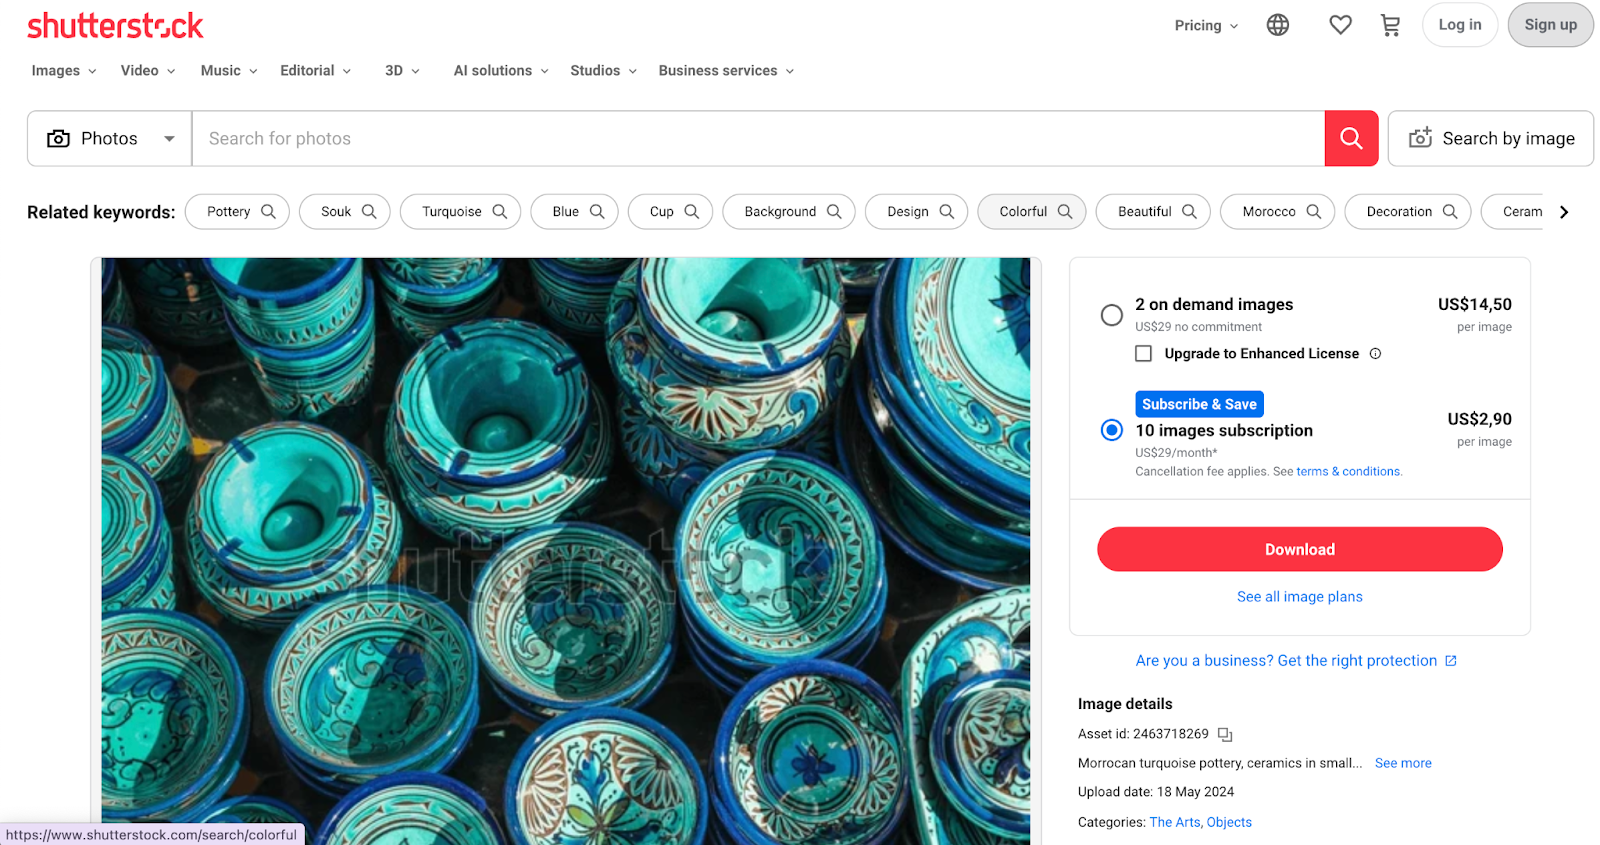
Task: Check Upgrade to Enhanced License
Action: tap(1144, 353)
